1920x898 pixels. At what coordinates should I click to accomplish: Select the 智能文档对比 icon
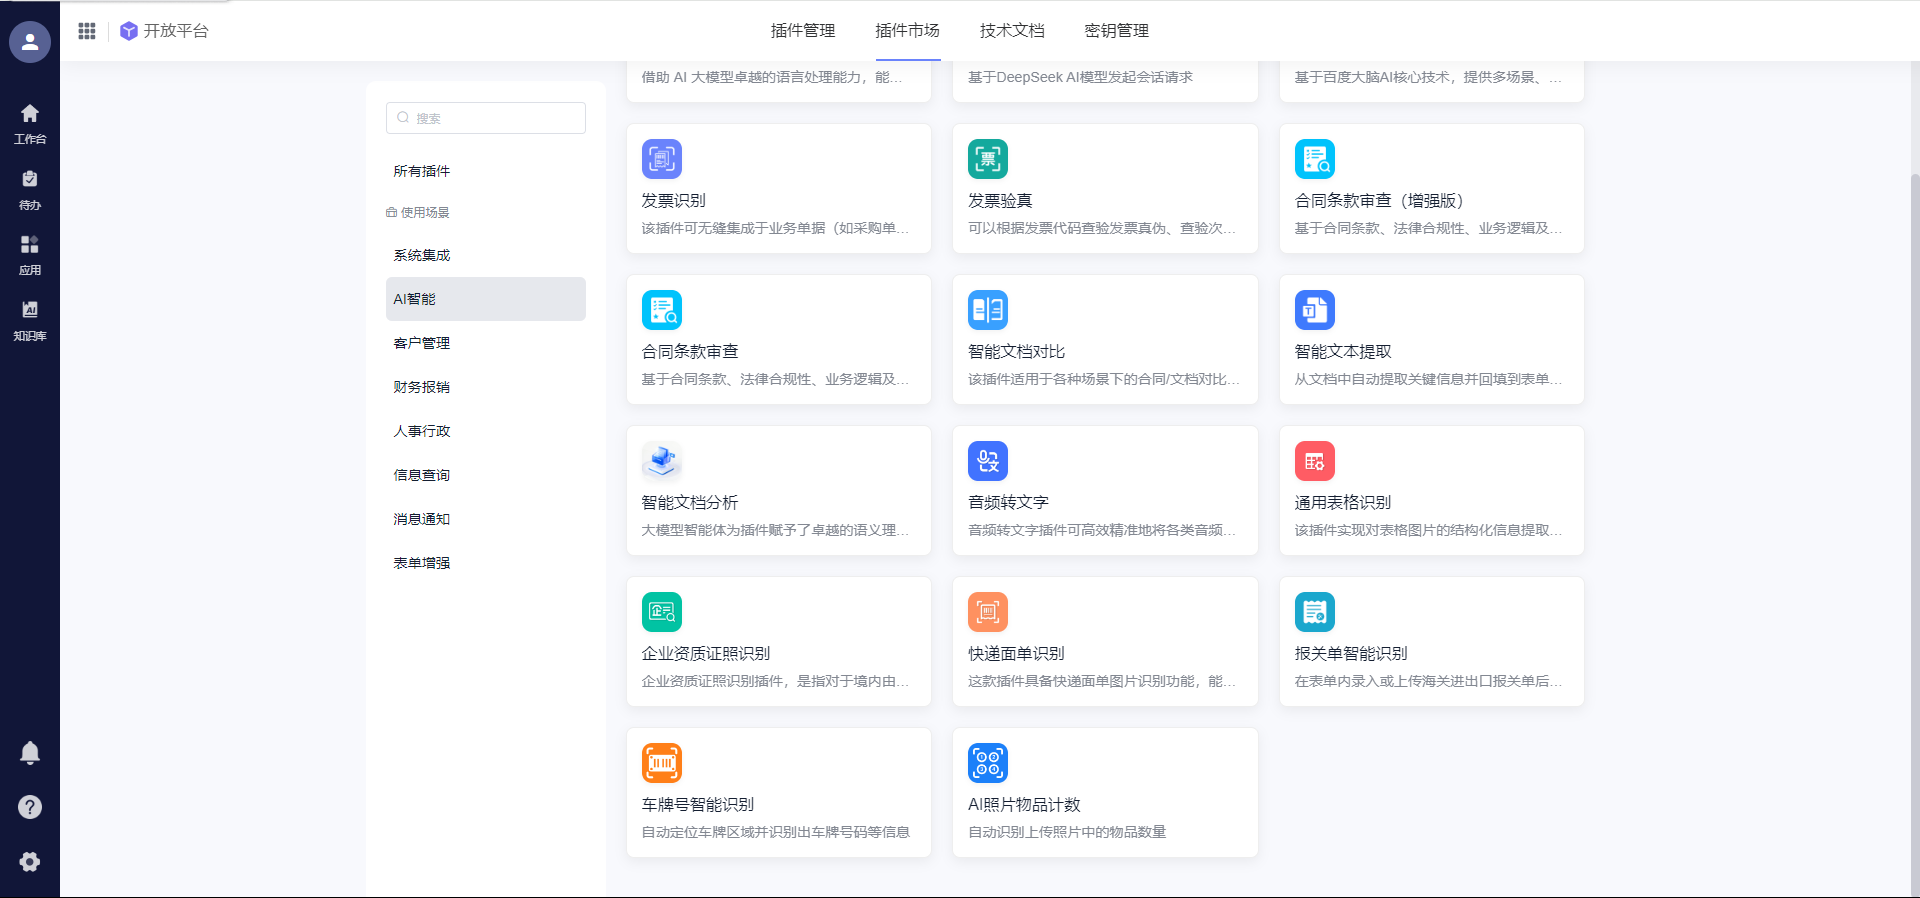[987, 310]
